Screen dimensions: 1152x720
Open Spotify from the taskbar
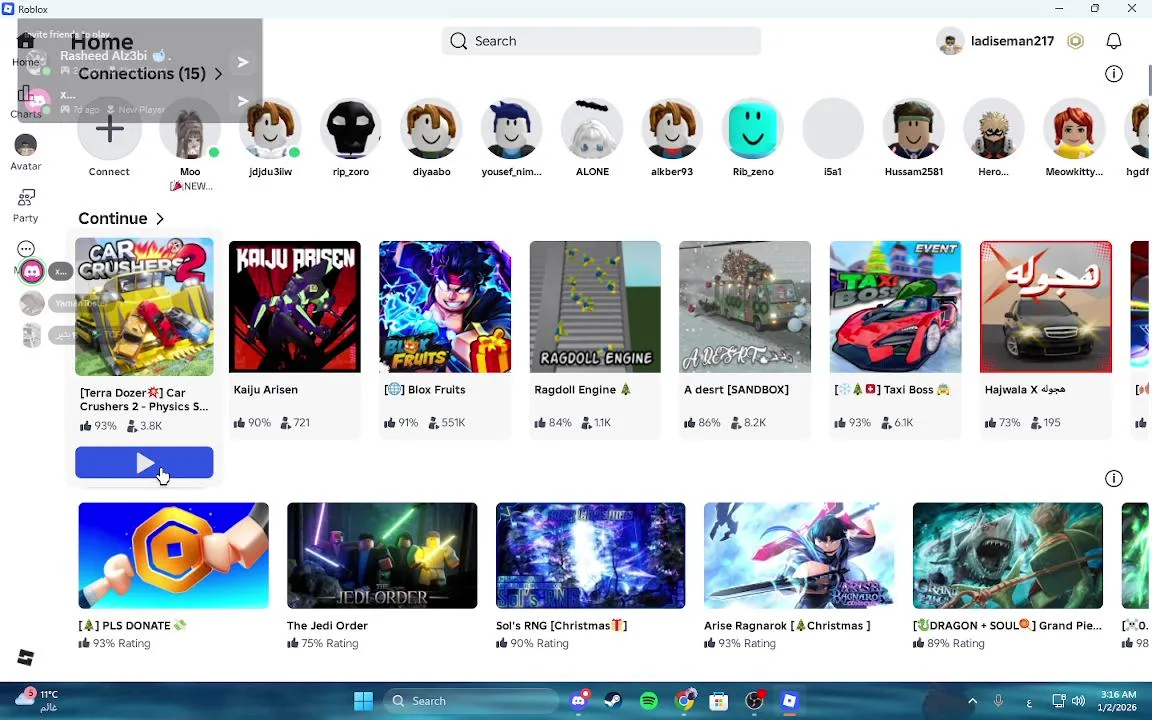click(648, 701)
